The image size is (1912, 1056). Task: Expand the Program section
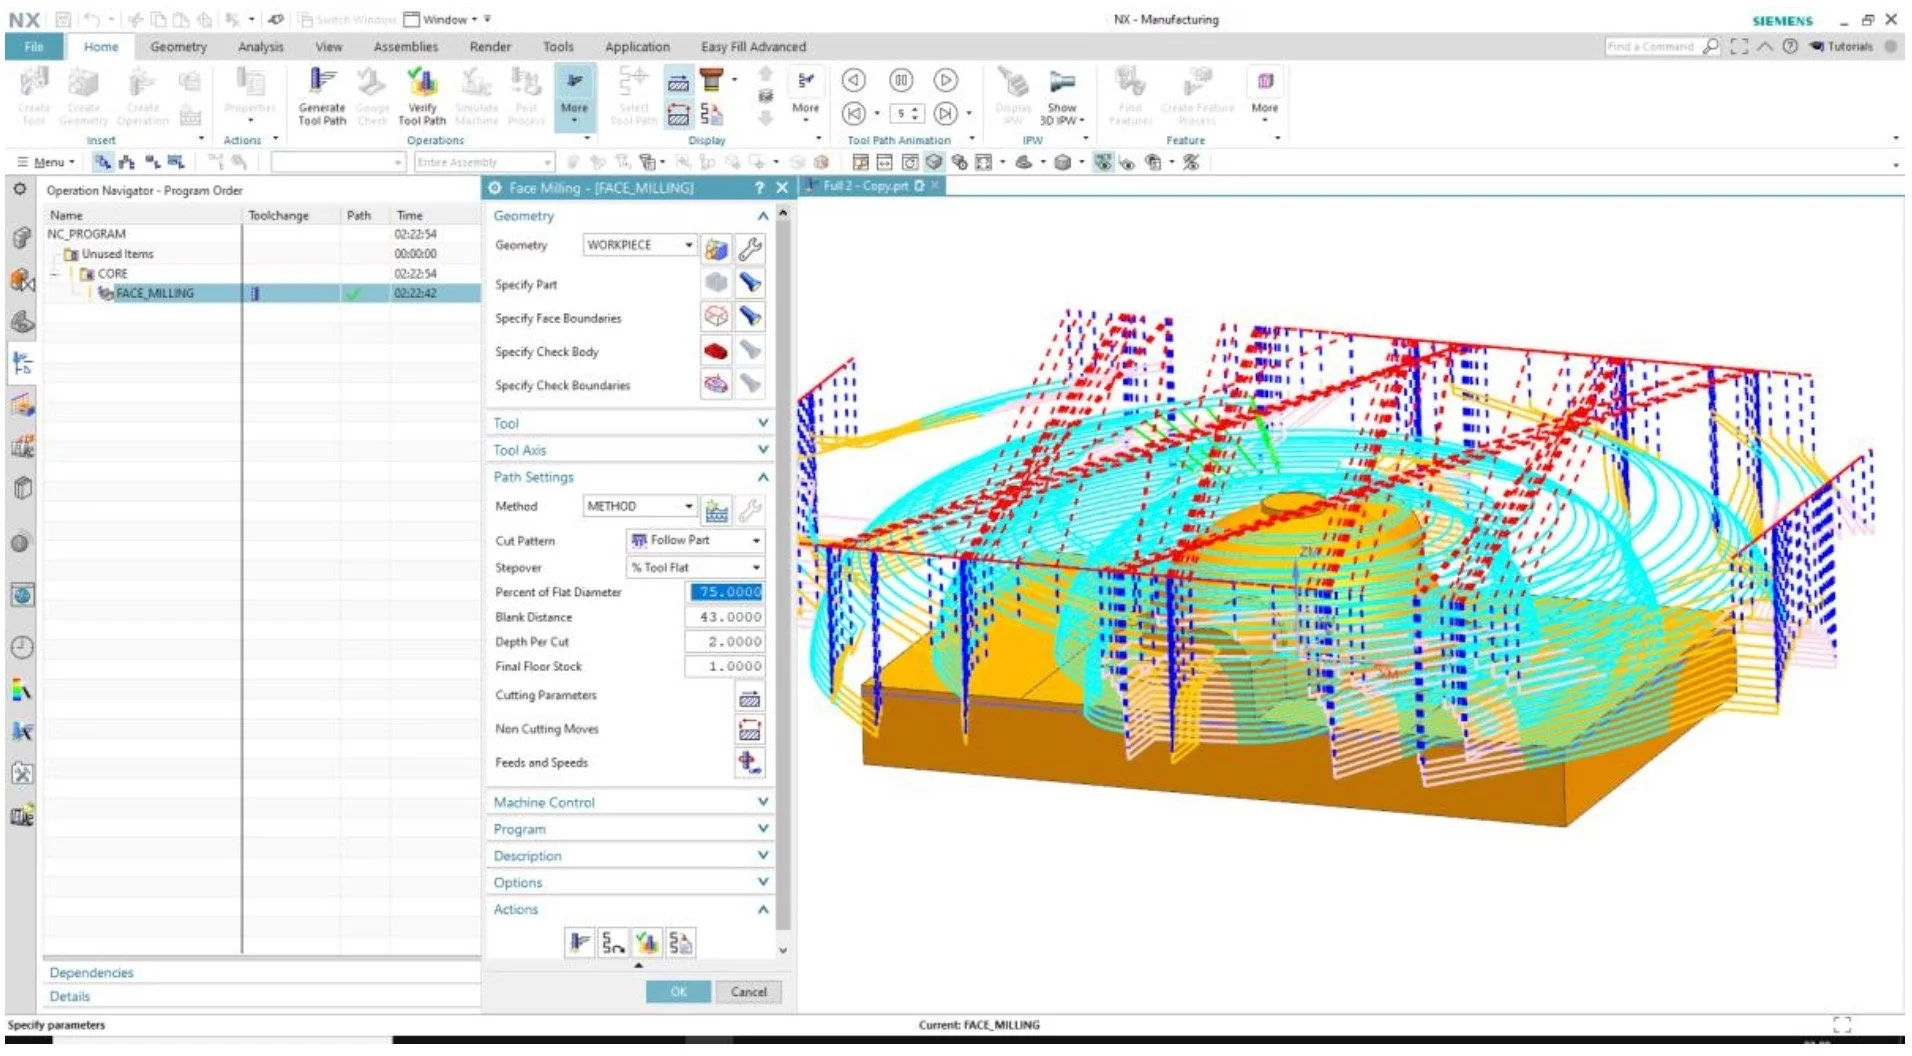pyautogui.click(x=631, y=830)
